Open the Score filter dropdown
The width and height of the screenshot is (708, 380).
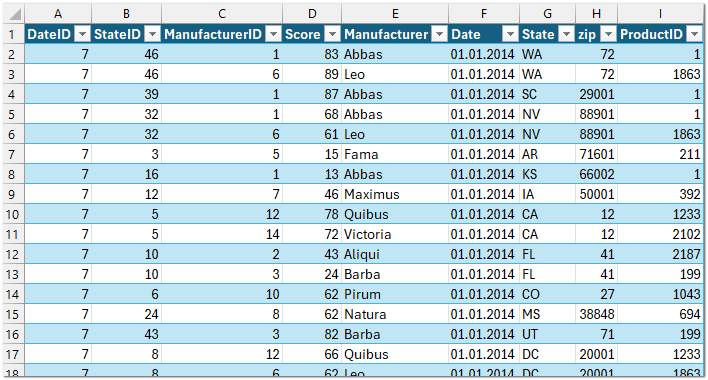[333, 34]
